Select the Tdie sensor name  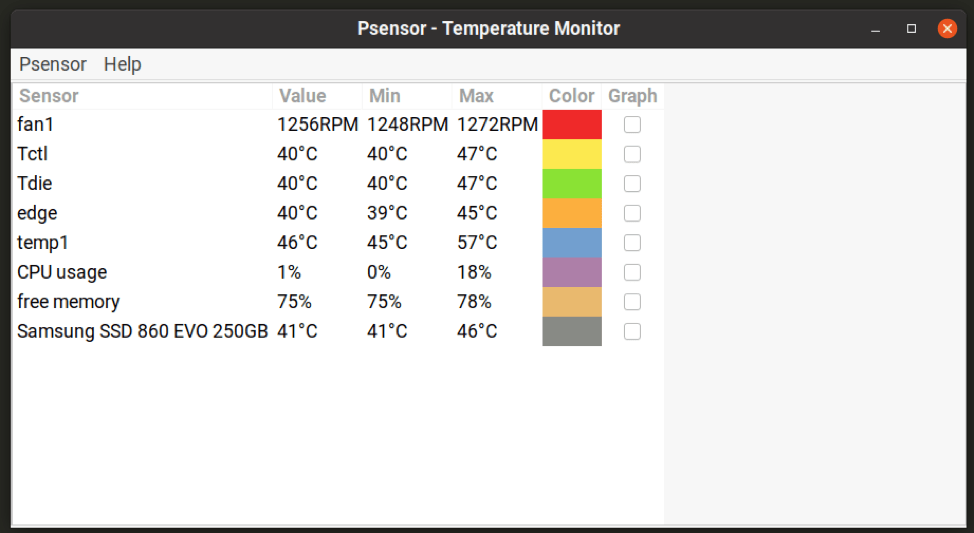(x=34, y=183)
